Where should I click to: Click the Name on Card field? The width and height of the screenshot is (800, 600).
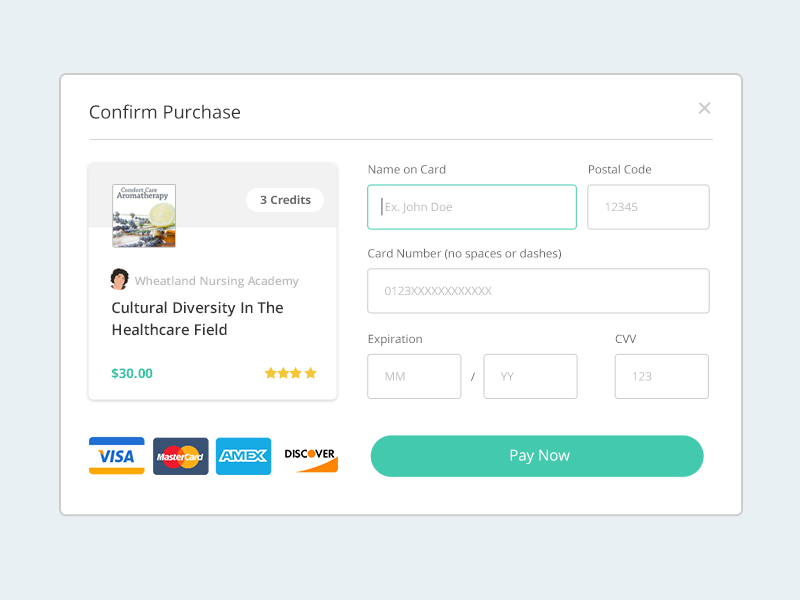(472, 207)
